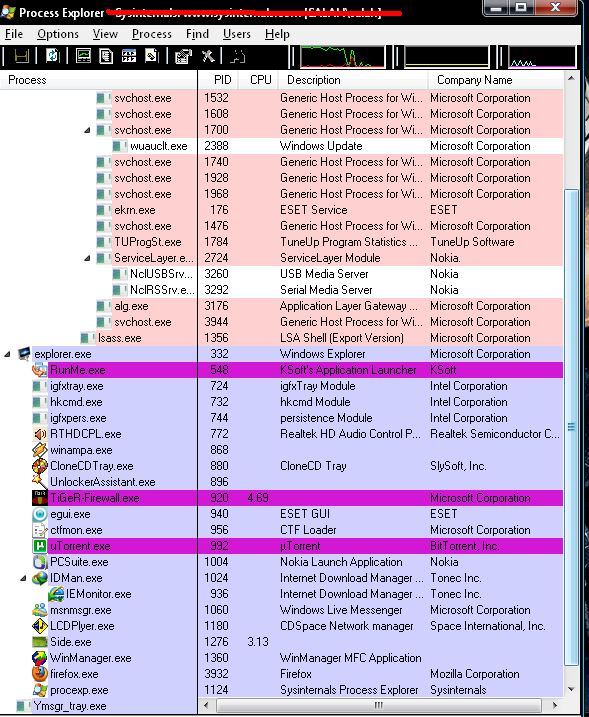Open the Options menu
This screenshot has height=717, width=589.
coord(58,34)
